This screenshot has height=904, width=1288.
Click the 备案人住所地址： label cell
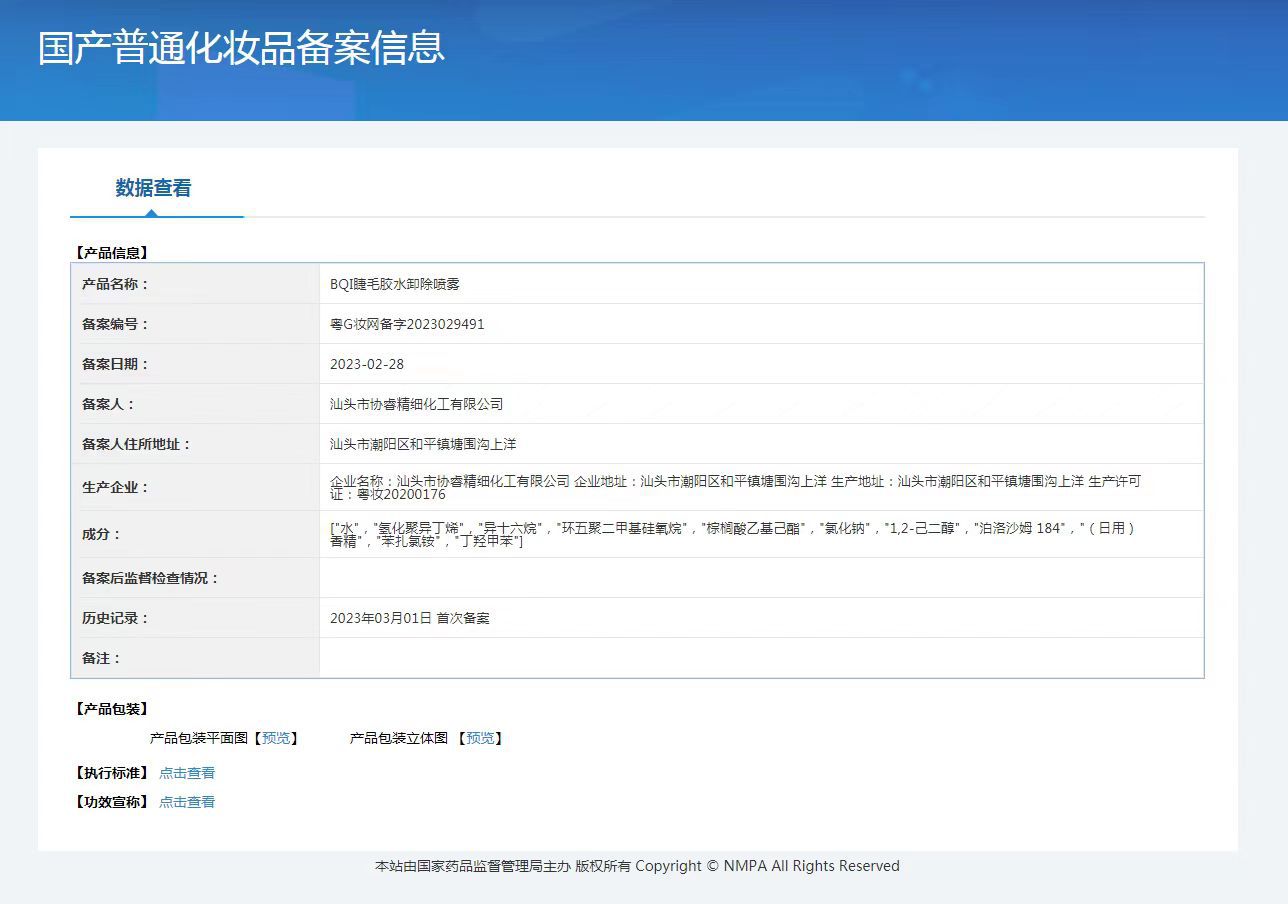click(195, 444)
